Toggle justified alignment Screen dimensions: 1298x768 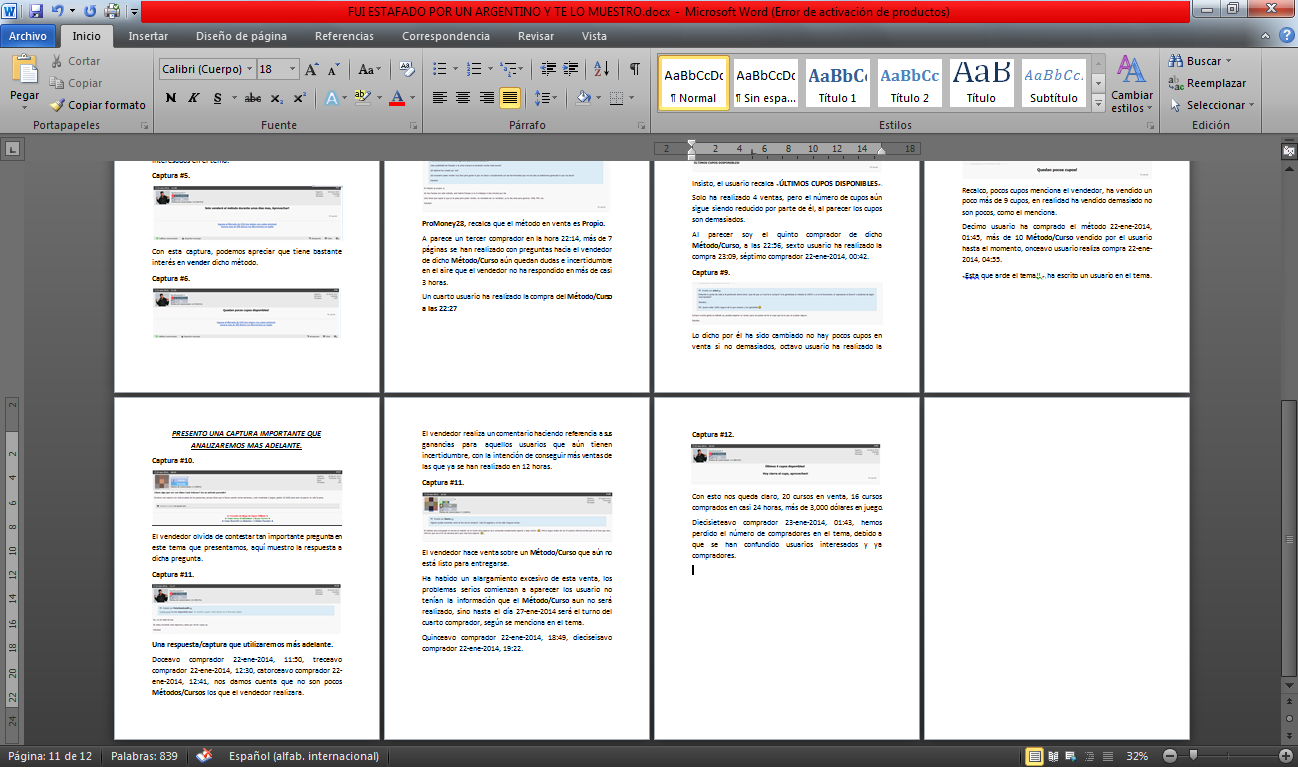pyautogui.click(x=509, y=98)
